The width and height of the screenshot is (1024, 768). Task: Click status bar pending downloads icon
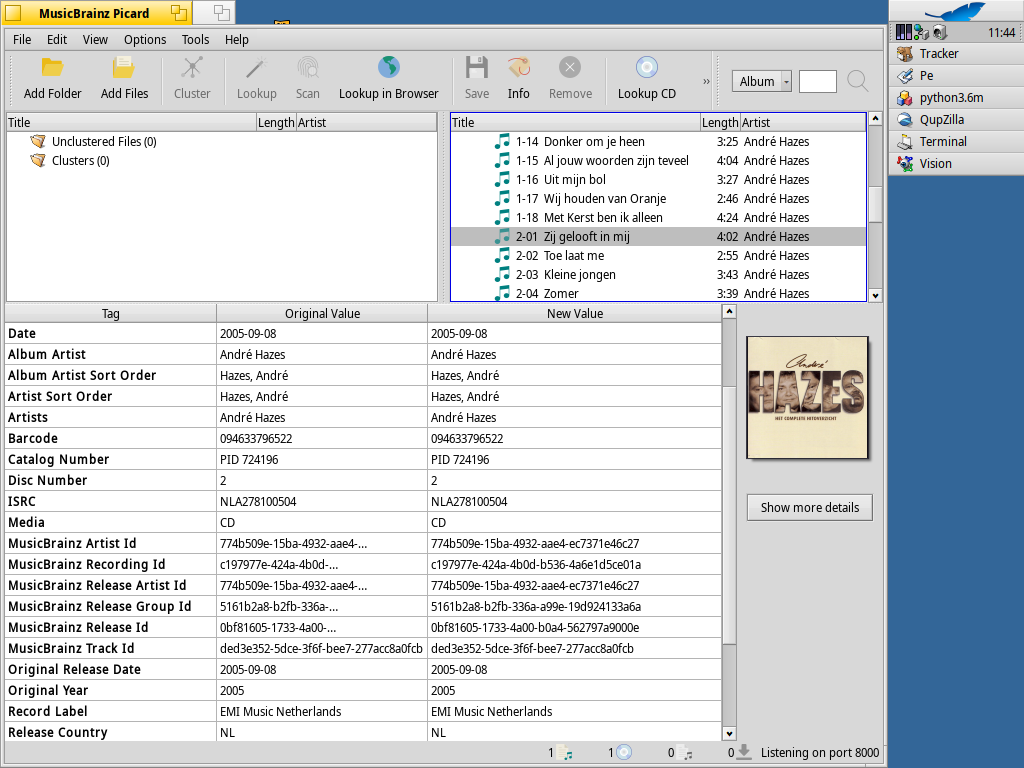tap(743, 752)
